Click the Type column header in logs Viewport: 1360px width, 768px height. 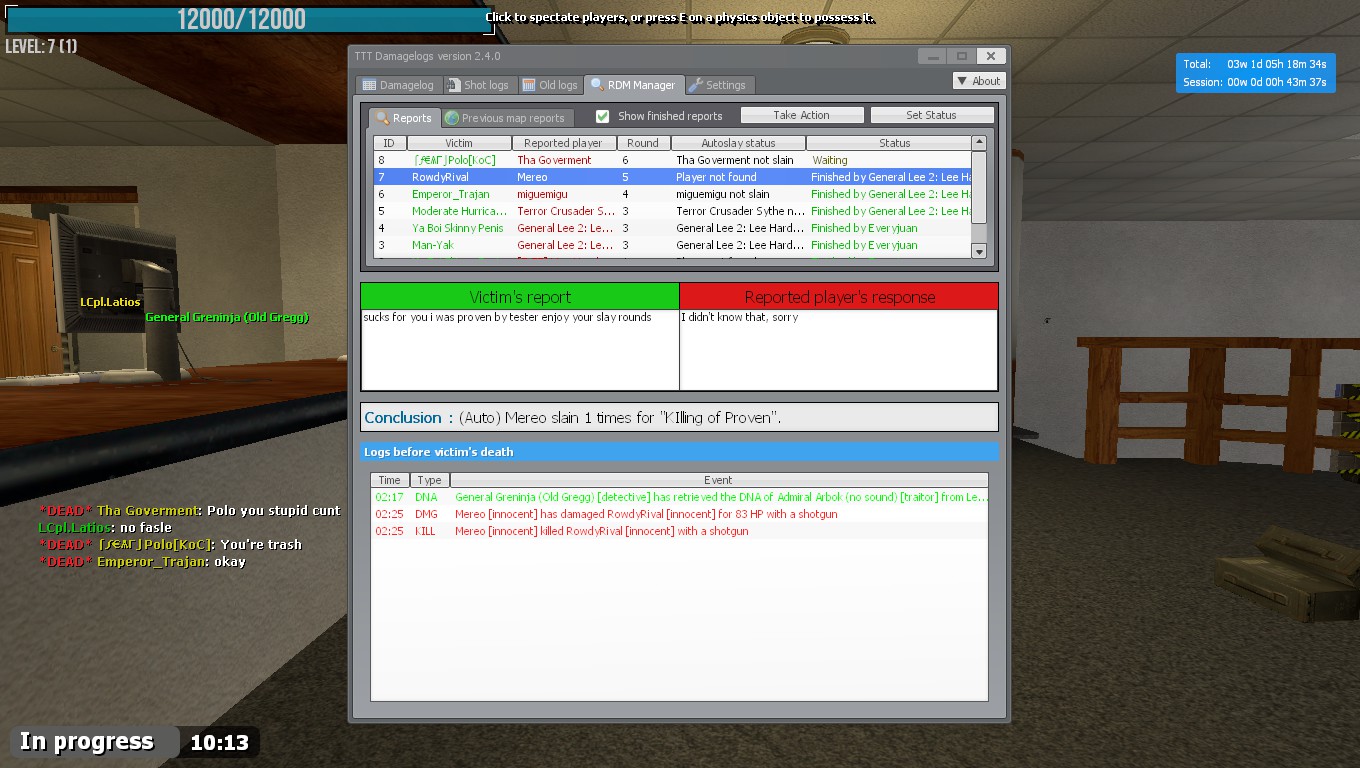(x=429, y=480)
